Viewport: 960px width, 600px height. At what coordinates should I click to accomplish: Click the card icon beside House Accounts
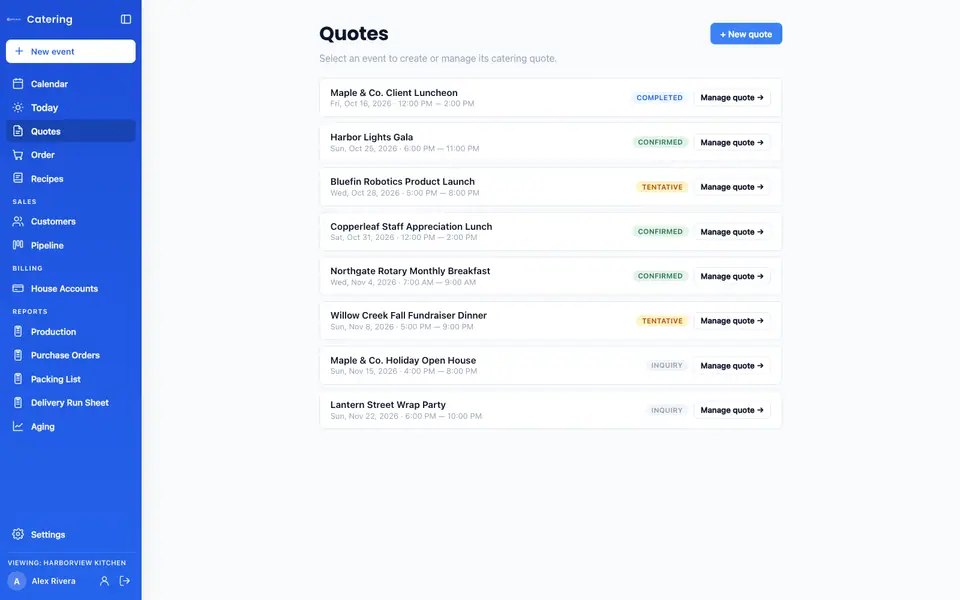(18, 288)
